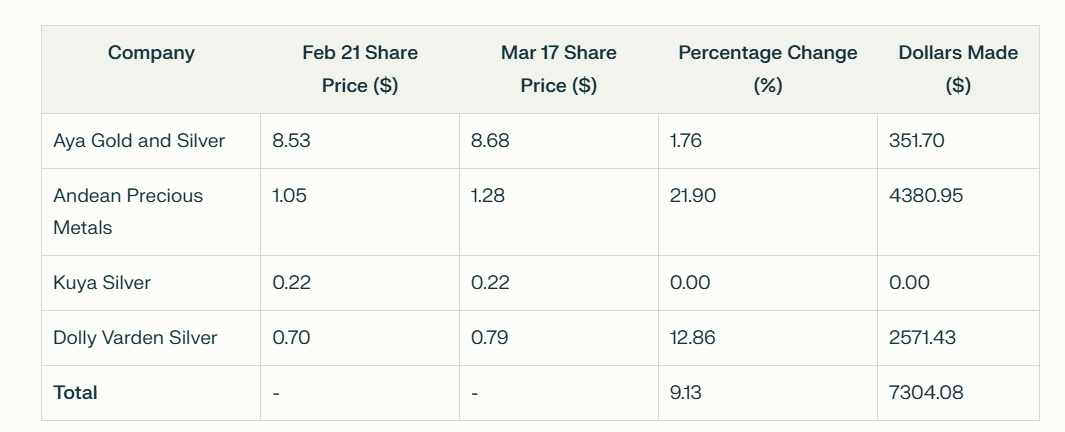Click the 12.86 percentage change value
Screen dimensions: 1065x432
(692, 338)
